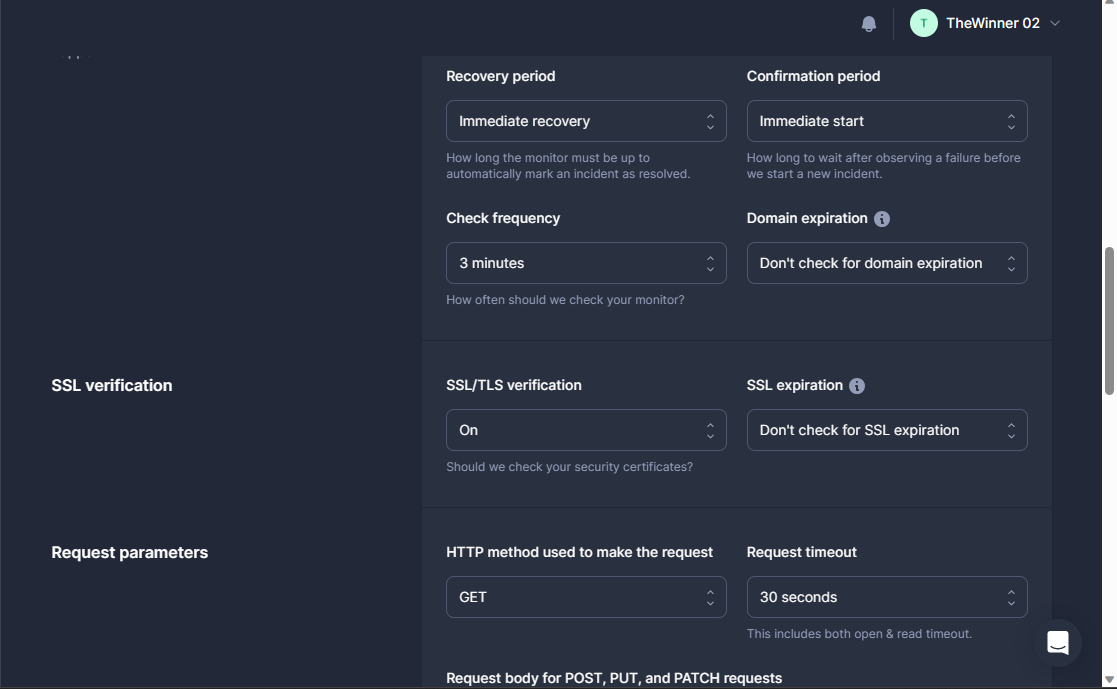1117x689 pixels.
Task: Click the Request timeout stepper arrows
Action: tap(1011, 597)
